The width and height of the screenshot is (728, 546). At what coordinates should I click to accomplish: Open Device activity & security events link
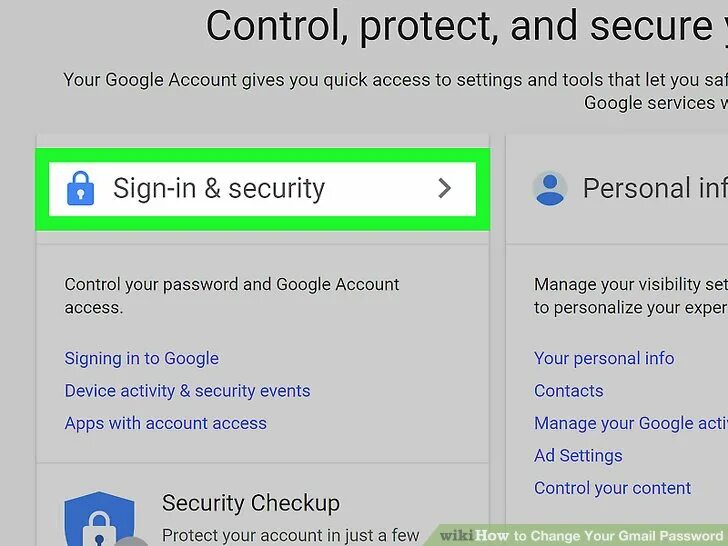(x=187, y=391)
